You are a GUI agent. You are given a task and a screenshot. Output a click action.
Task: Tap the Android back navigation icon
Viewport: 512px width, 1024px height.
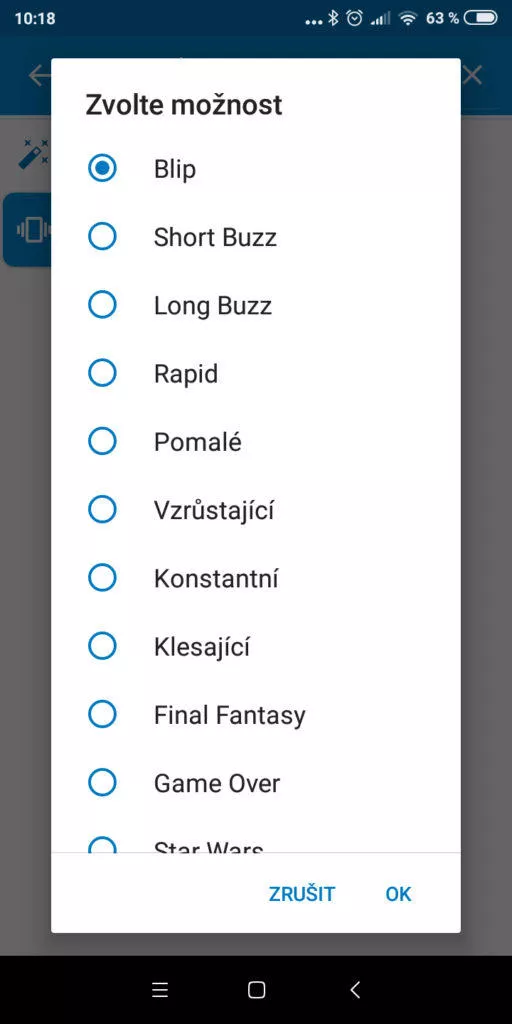point(355,990)
